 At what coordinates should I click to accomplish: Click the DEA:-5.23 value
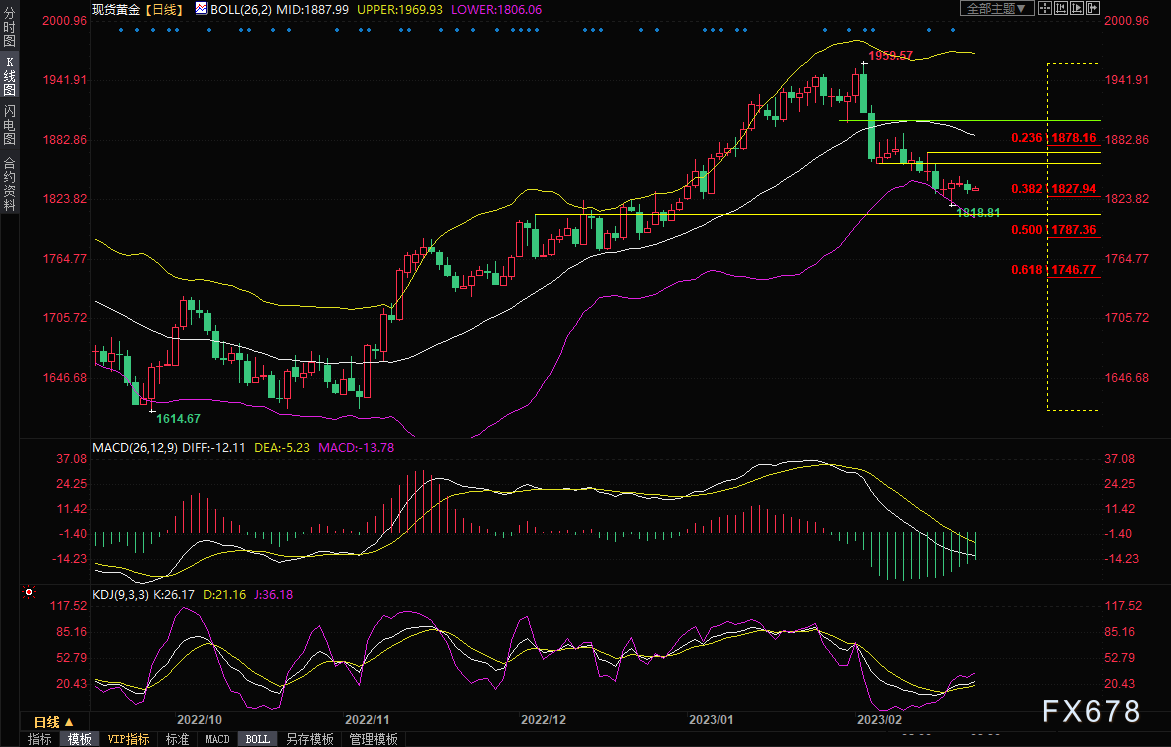(282, 447)
